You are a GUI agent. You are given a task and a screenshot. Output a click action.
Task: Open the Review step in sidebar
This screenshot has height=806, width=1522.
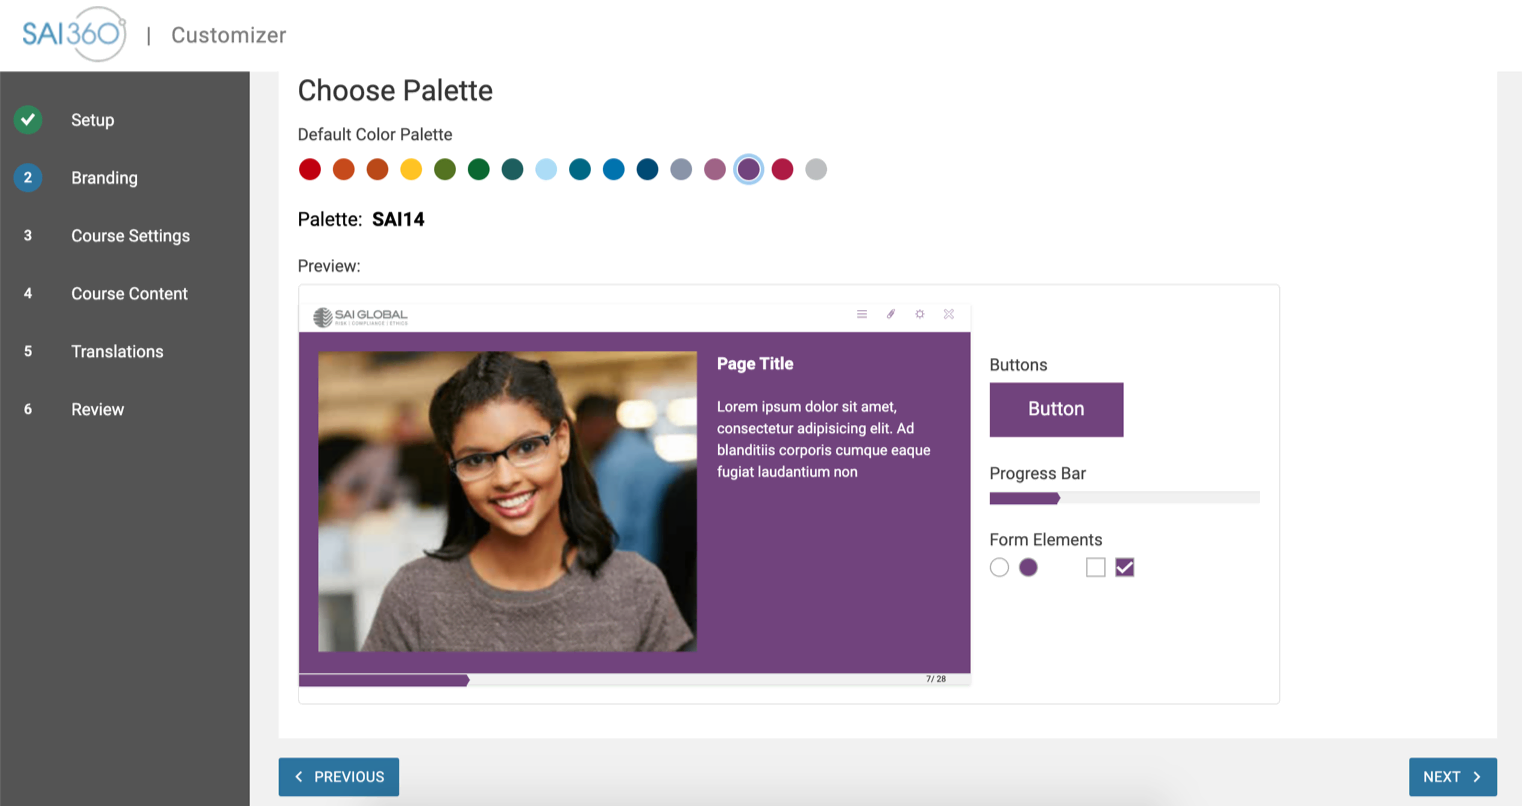97,410
